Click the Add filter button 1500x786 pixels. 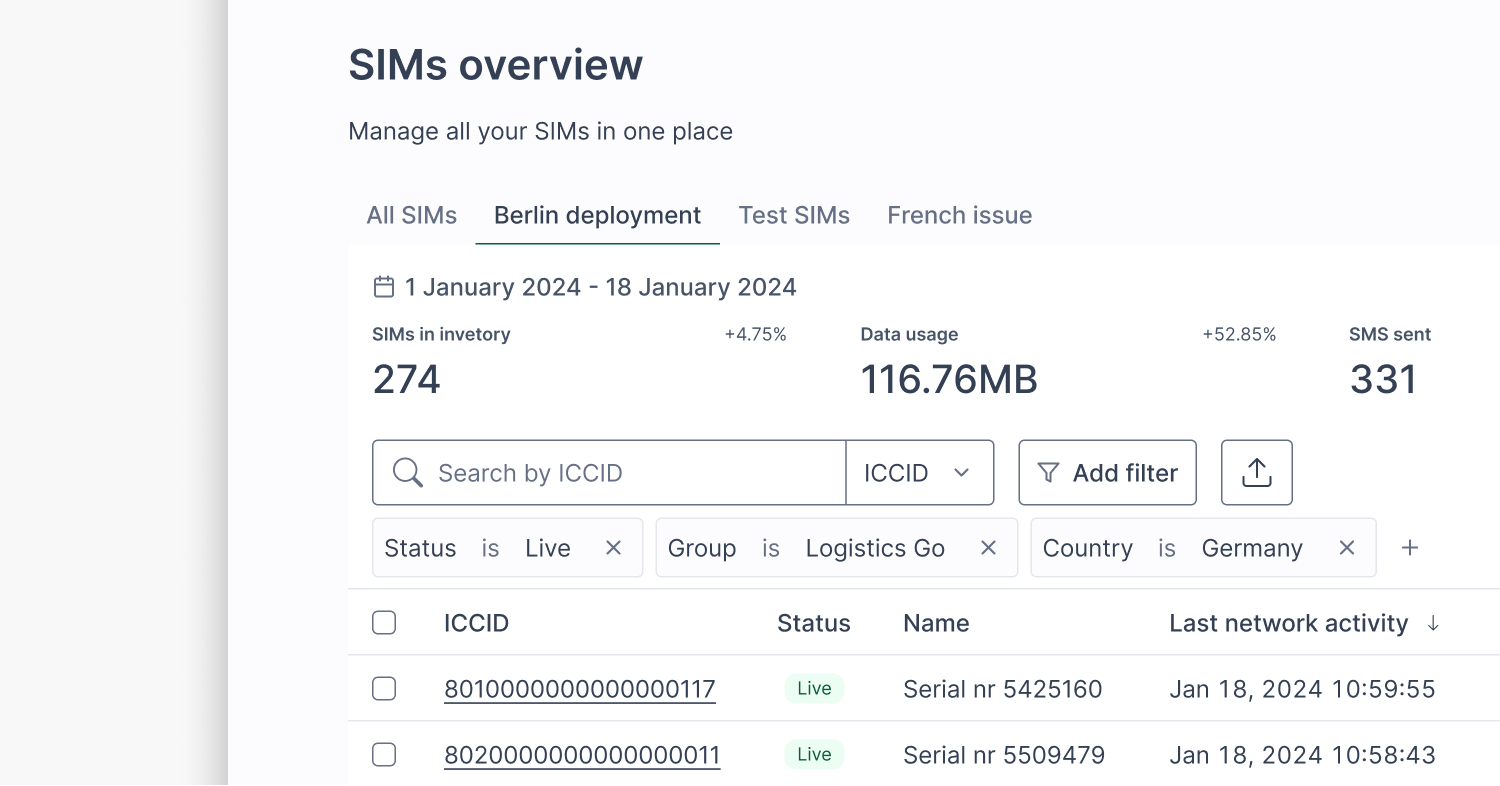[x=1107, y=473]
